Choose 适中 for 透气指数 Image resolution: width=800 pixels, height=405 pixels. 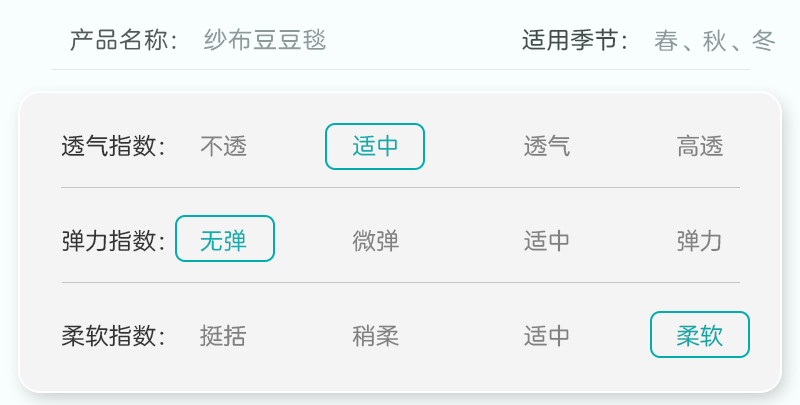(x=375, y=147)
